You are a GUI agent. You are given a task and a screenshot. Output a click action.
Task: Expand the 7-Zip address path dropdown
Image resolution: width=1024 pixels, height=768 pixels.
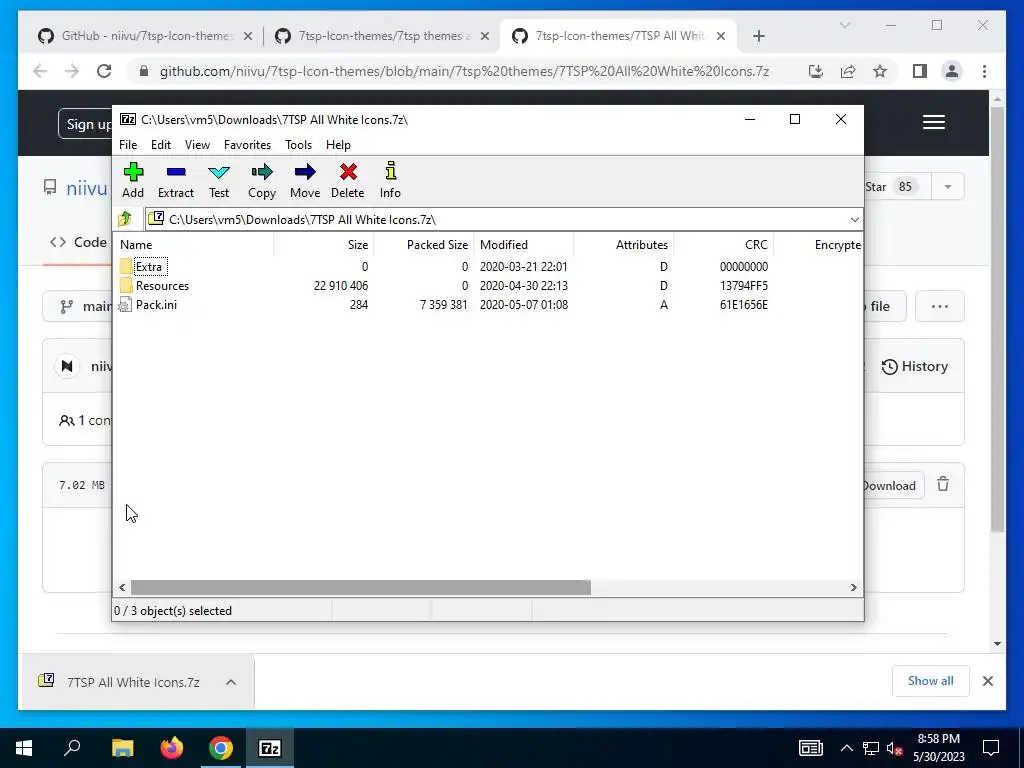[854, 219]
